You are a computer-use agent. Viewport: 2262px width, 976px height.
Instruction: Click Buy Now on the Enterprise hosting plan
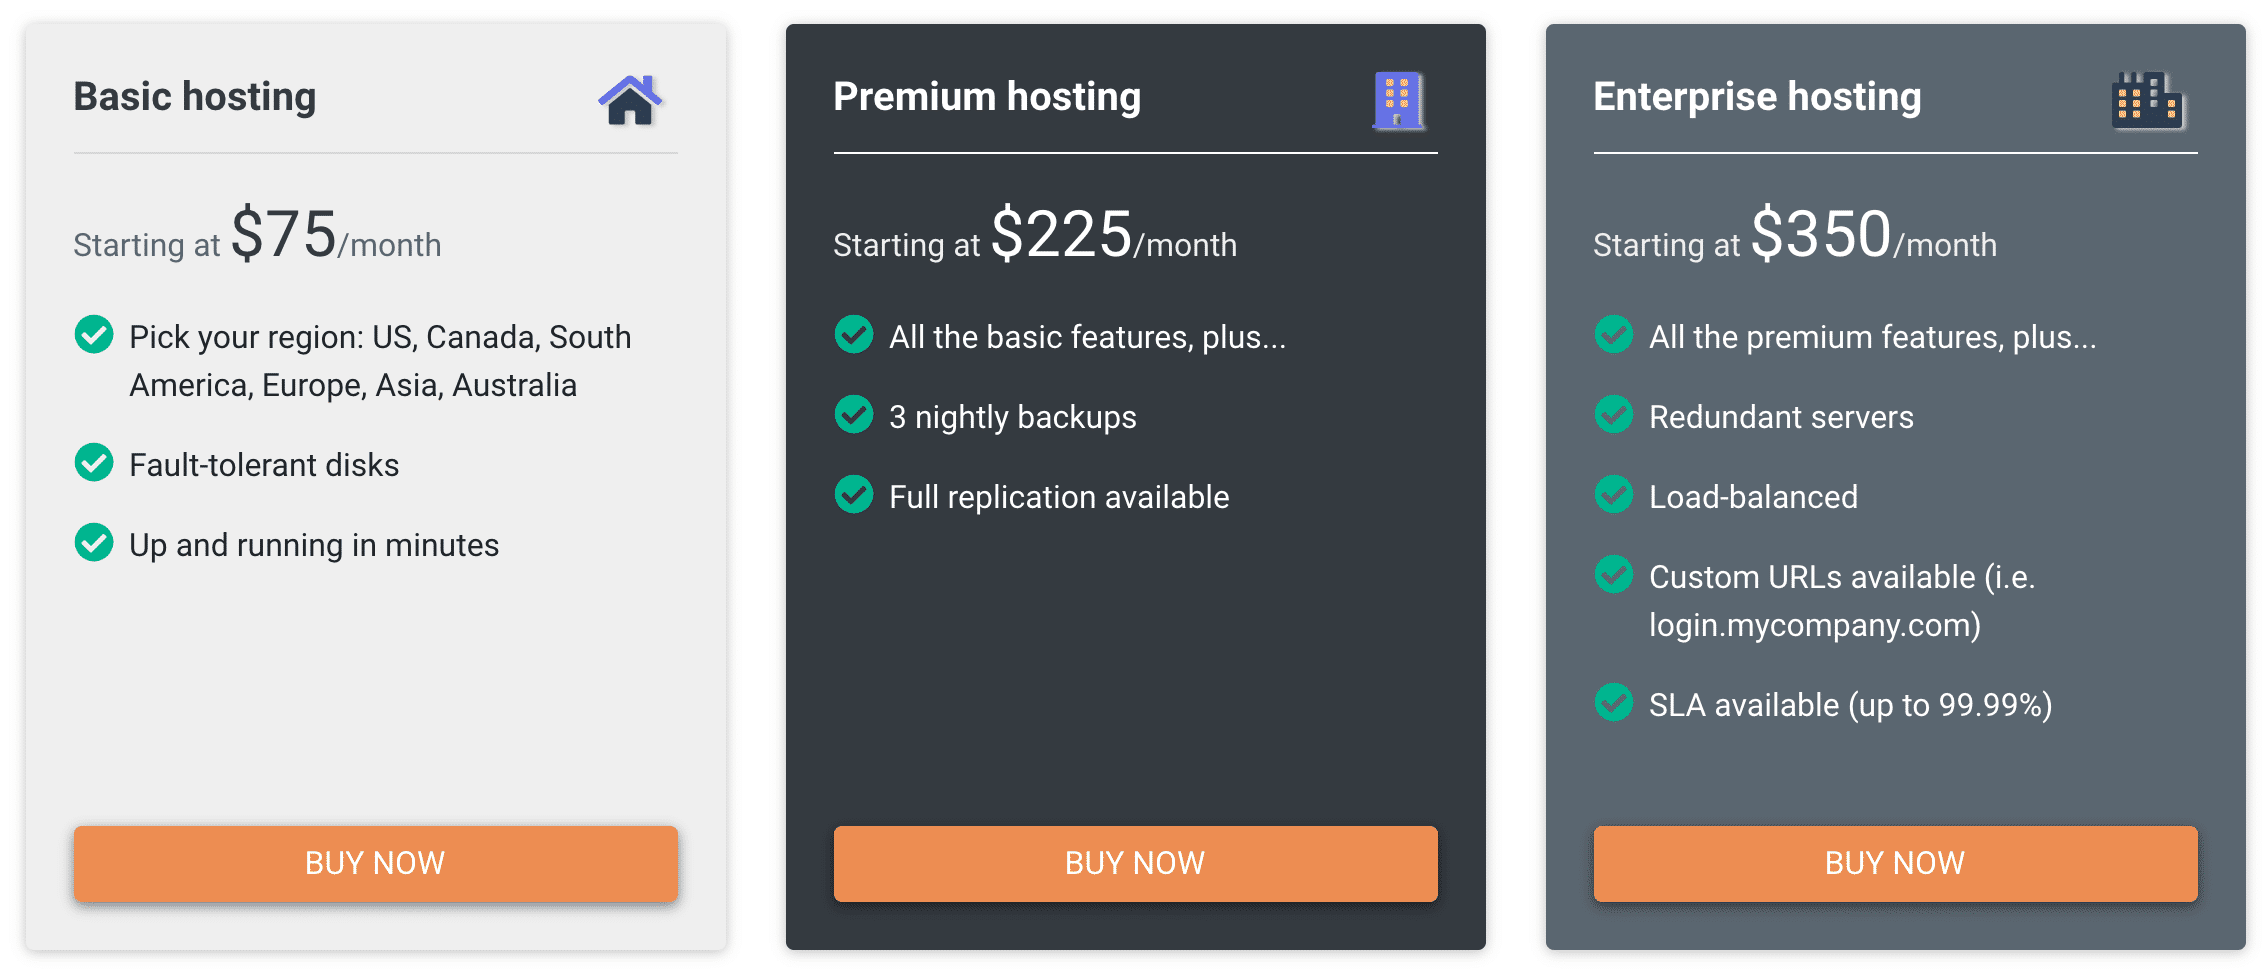[x=1895, y=863]
